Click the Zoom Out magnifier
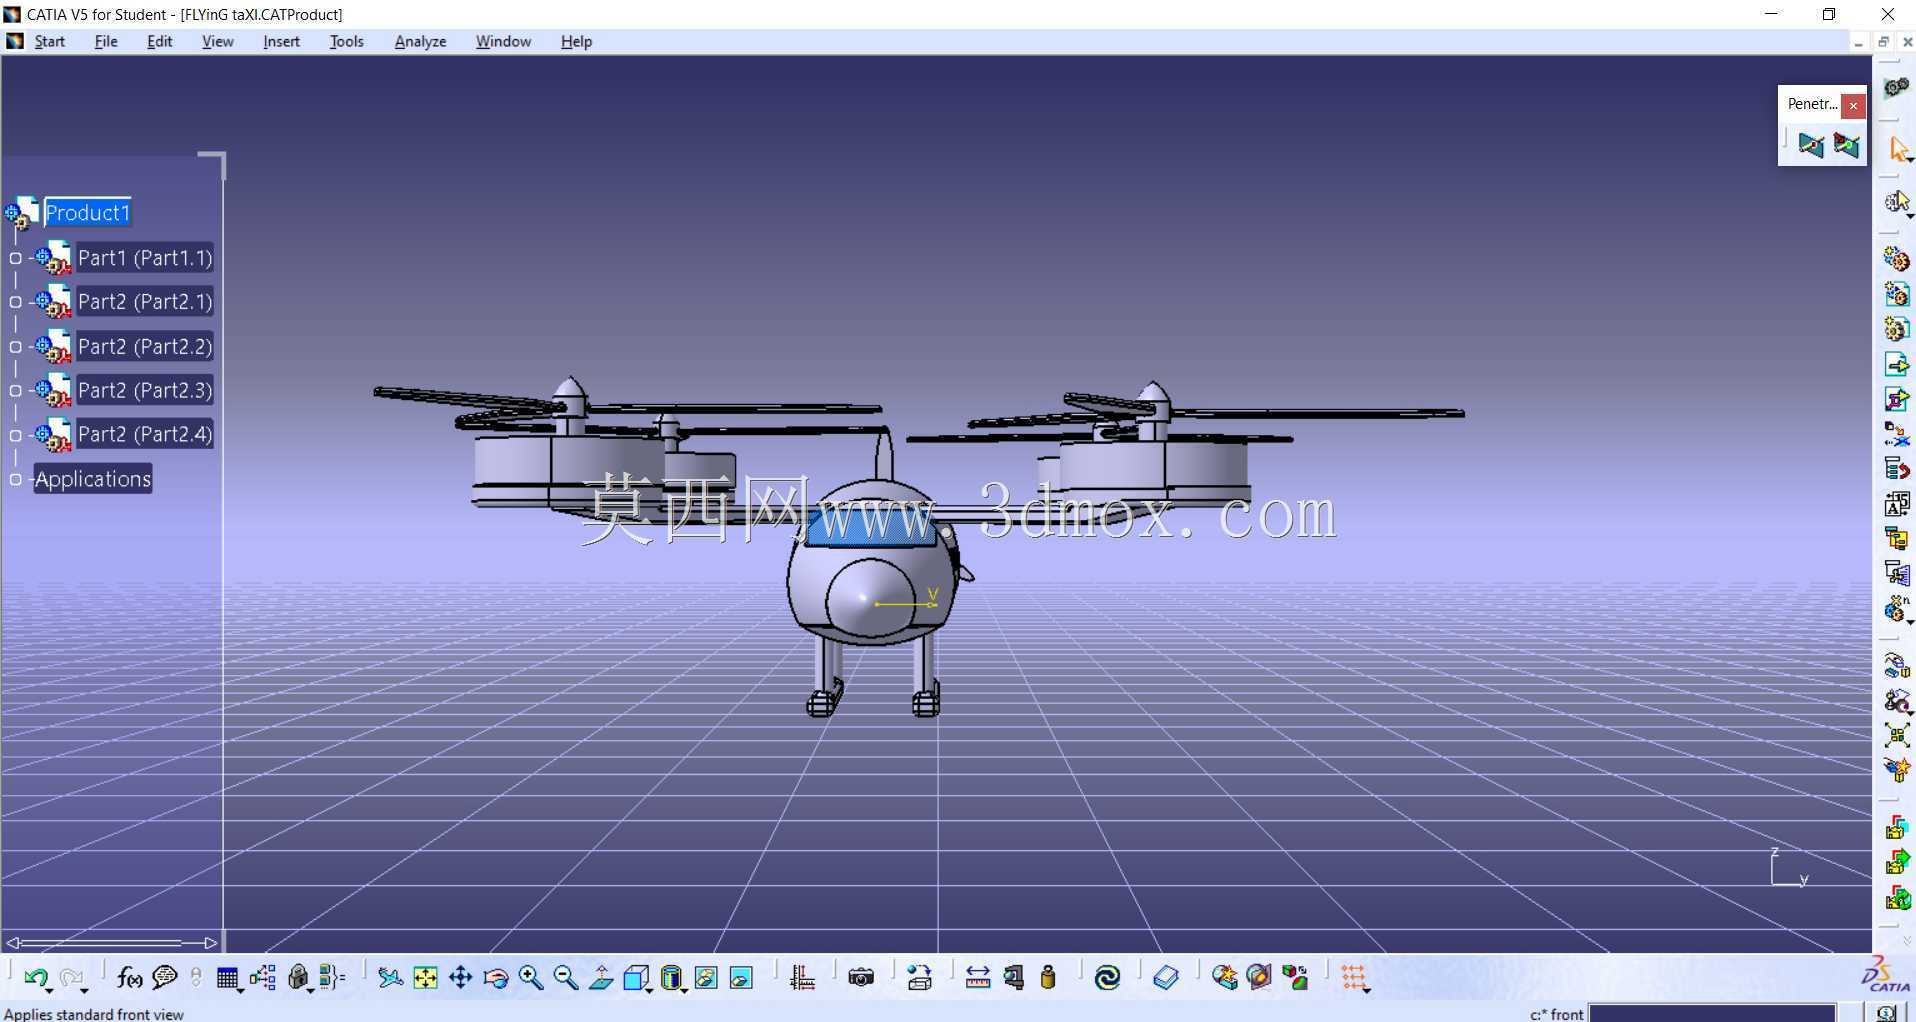This screenshot has width=1916, height=1022. pyautogui.click(x=565, y=978)
